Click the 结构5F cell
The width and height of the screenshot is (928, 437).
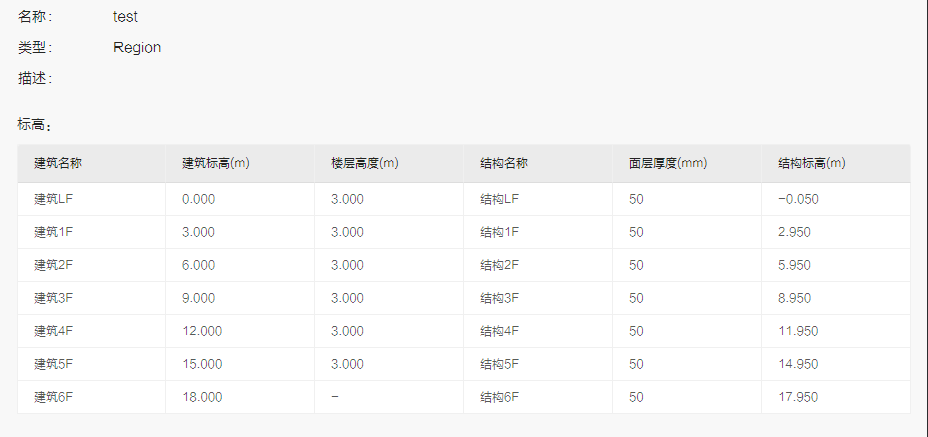[500, 364]
